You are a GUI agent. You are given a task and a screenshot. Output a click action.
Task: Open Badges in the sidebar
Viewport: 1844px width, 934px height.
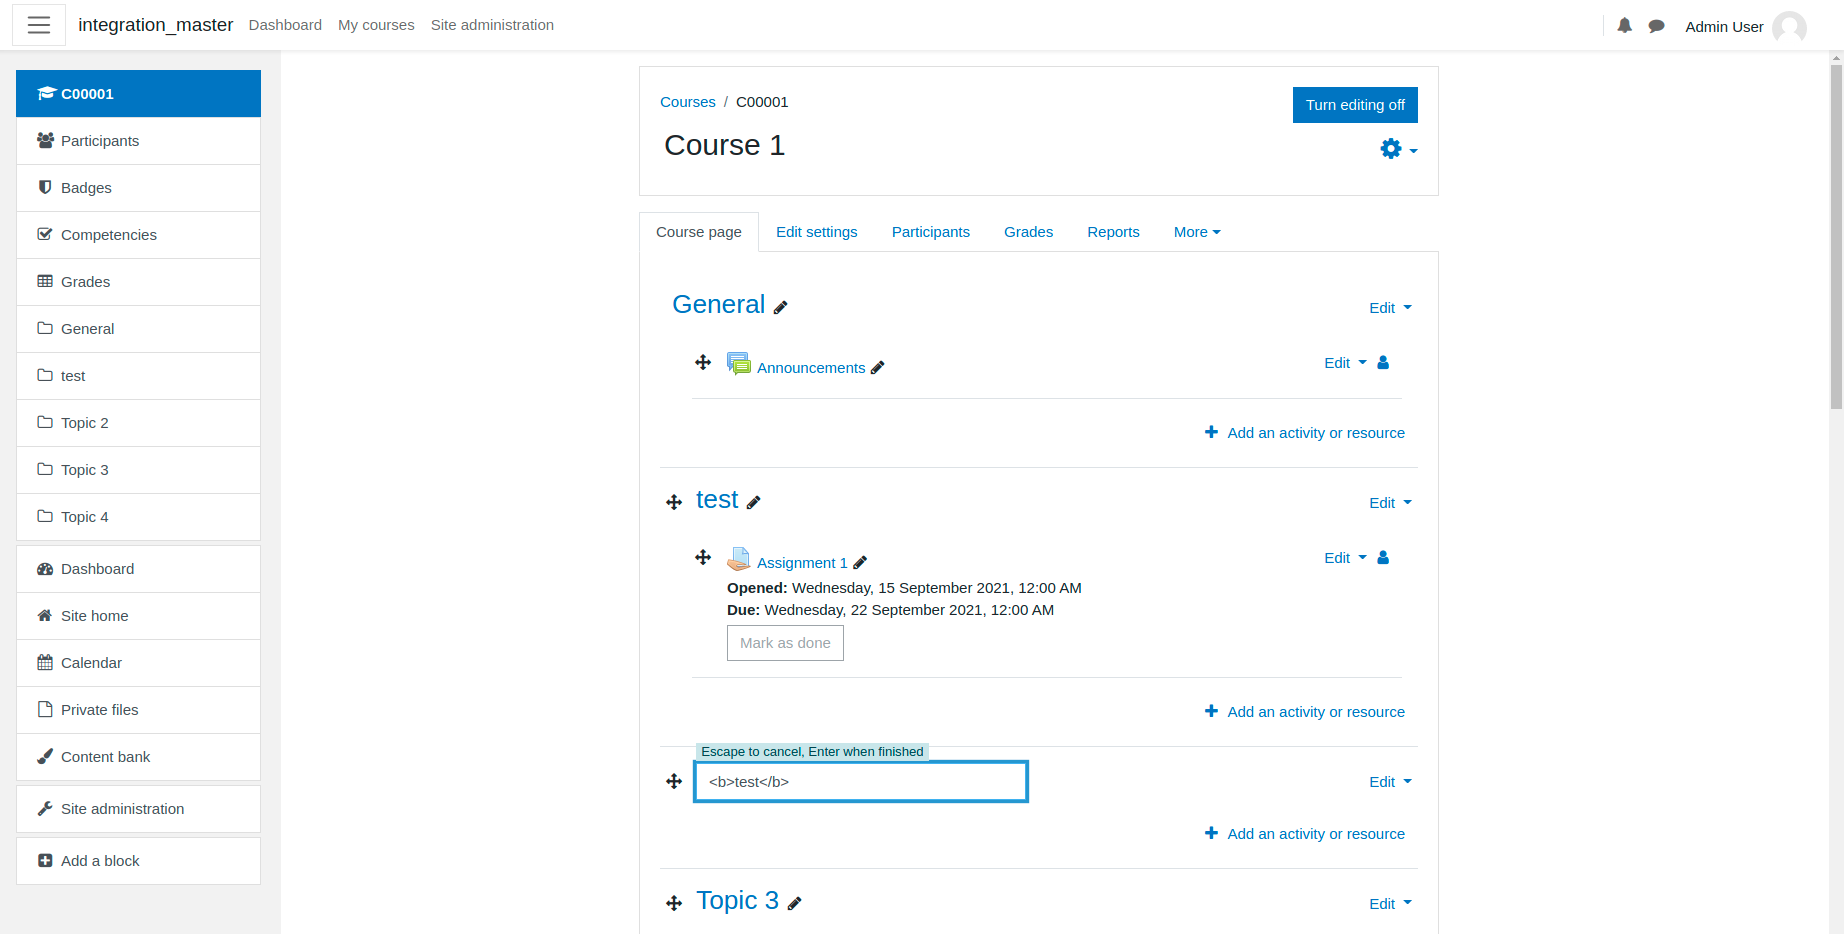click(x=138, y=188)
